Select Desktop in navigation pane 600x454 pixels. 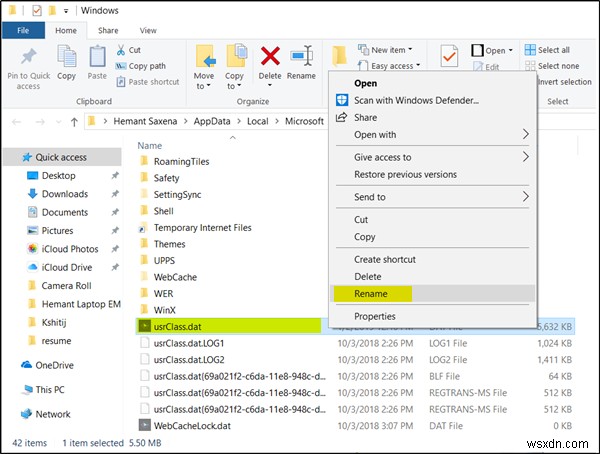click(63, 176)
